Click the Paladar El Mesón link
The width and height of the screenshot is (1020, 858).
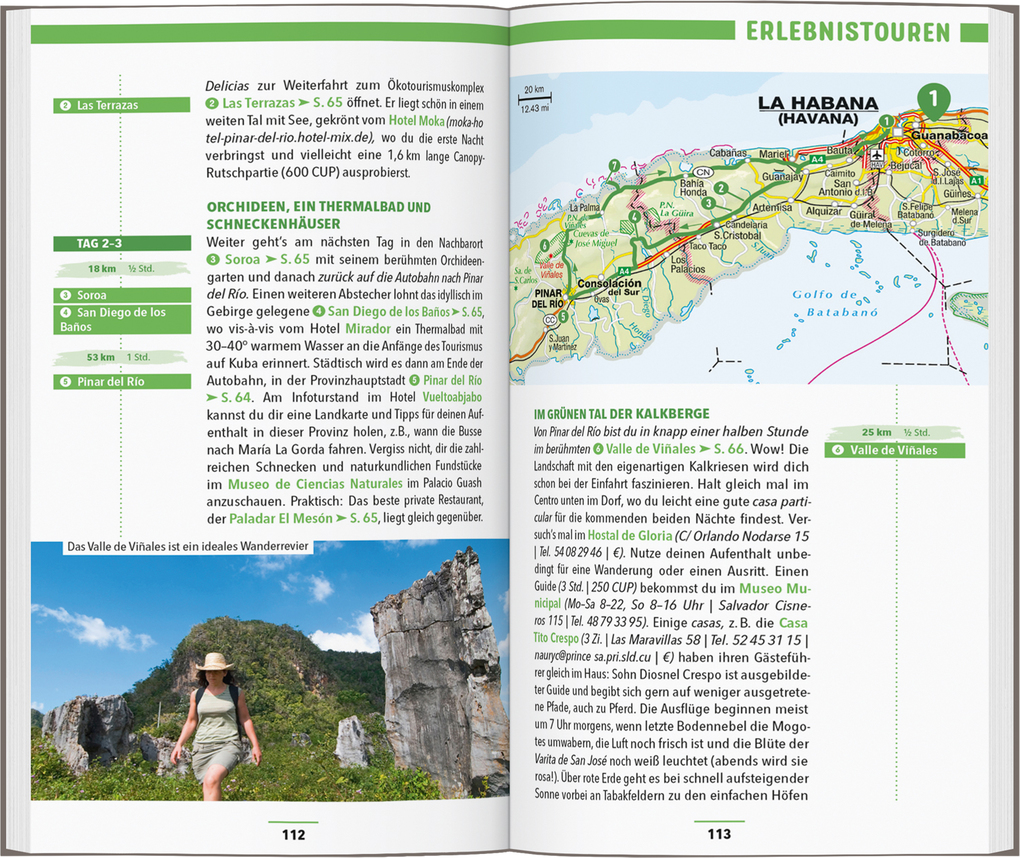click(x=280, y=518)
